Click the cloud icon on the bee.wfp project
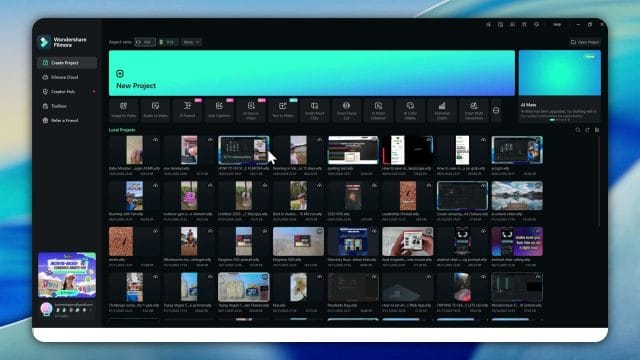Screen dimensions: 640x360 coord(319,277)
